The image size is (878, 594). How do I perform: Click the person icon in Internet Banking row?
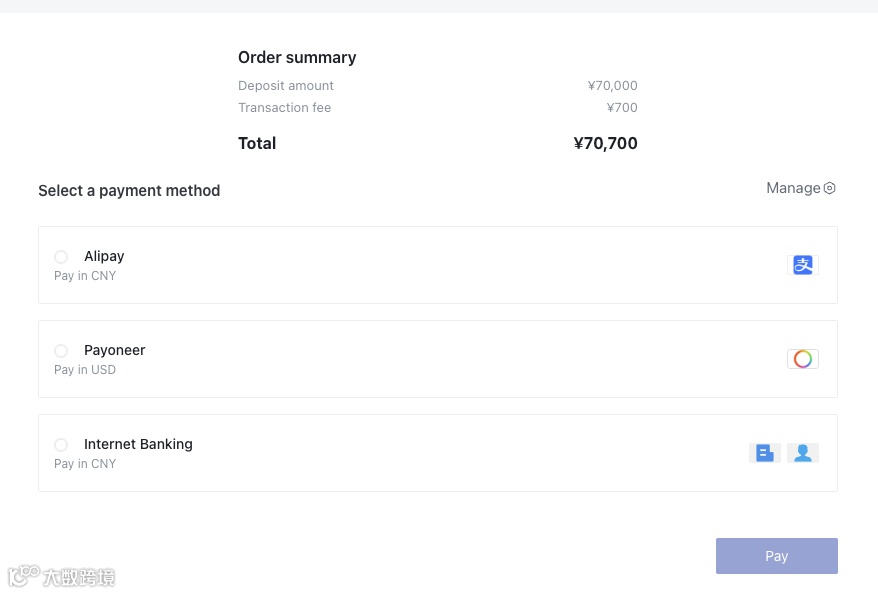point(802,453)
